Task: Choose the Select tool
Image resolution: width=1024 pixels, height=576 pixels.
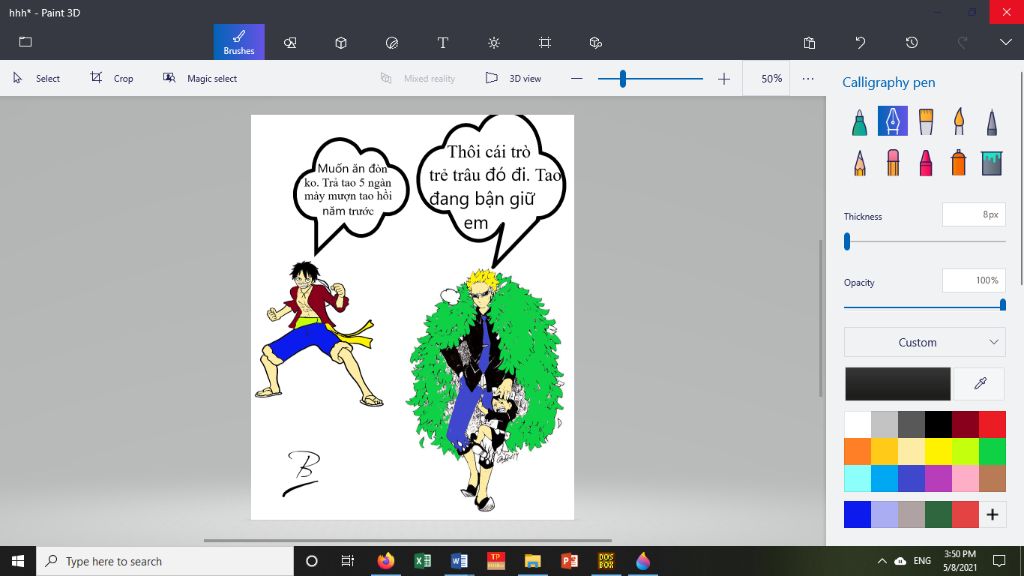Action: pyautogui.click(x=37, y=78)
